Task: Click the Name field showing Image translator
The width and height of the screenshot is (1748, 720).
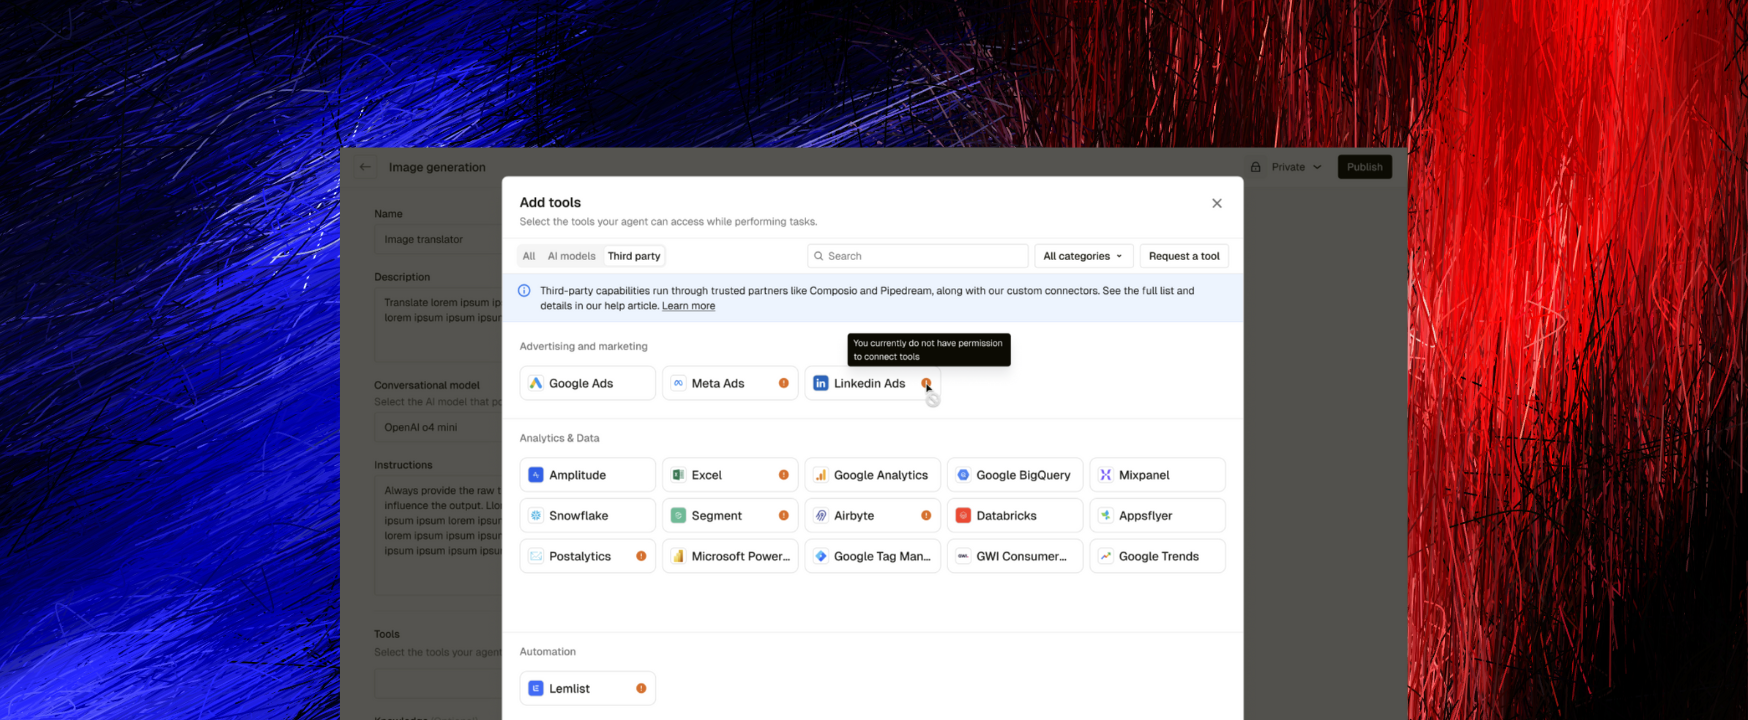Action: tap(438, 239)
